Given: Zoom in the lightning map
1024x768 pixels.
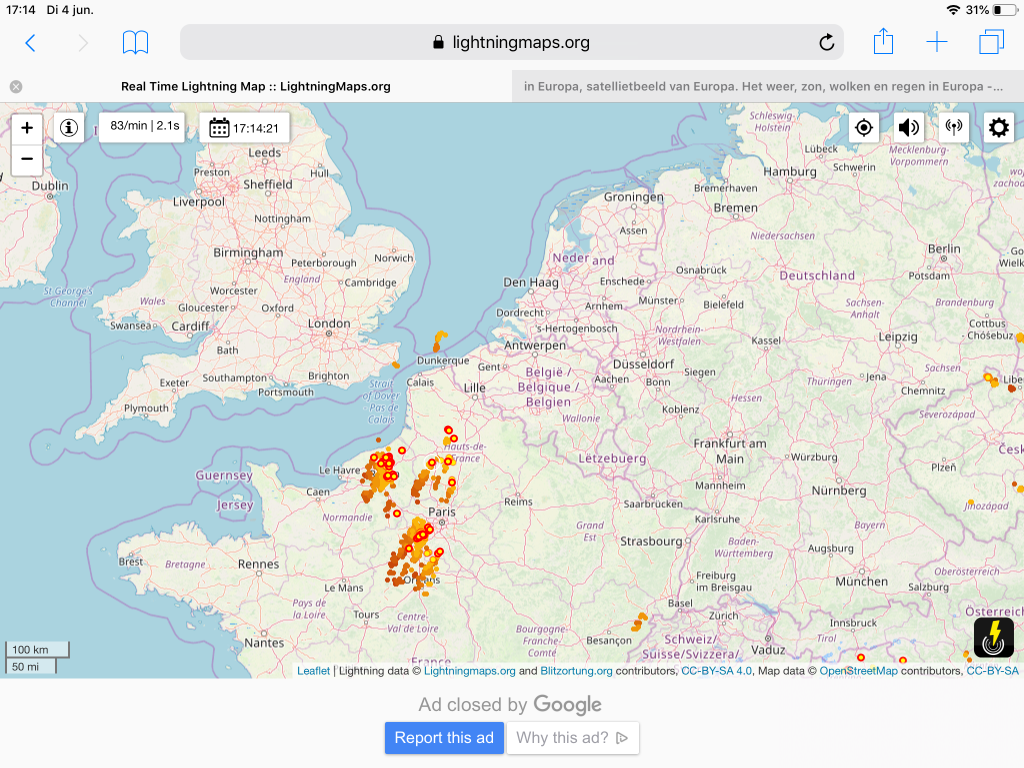Looking at the screenshot, I should [x=27, y=127].
